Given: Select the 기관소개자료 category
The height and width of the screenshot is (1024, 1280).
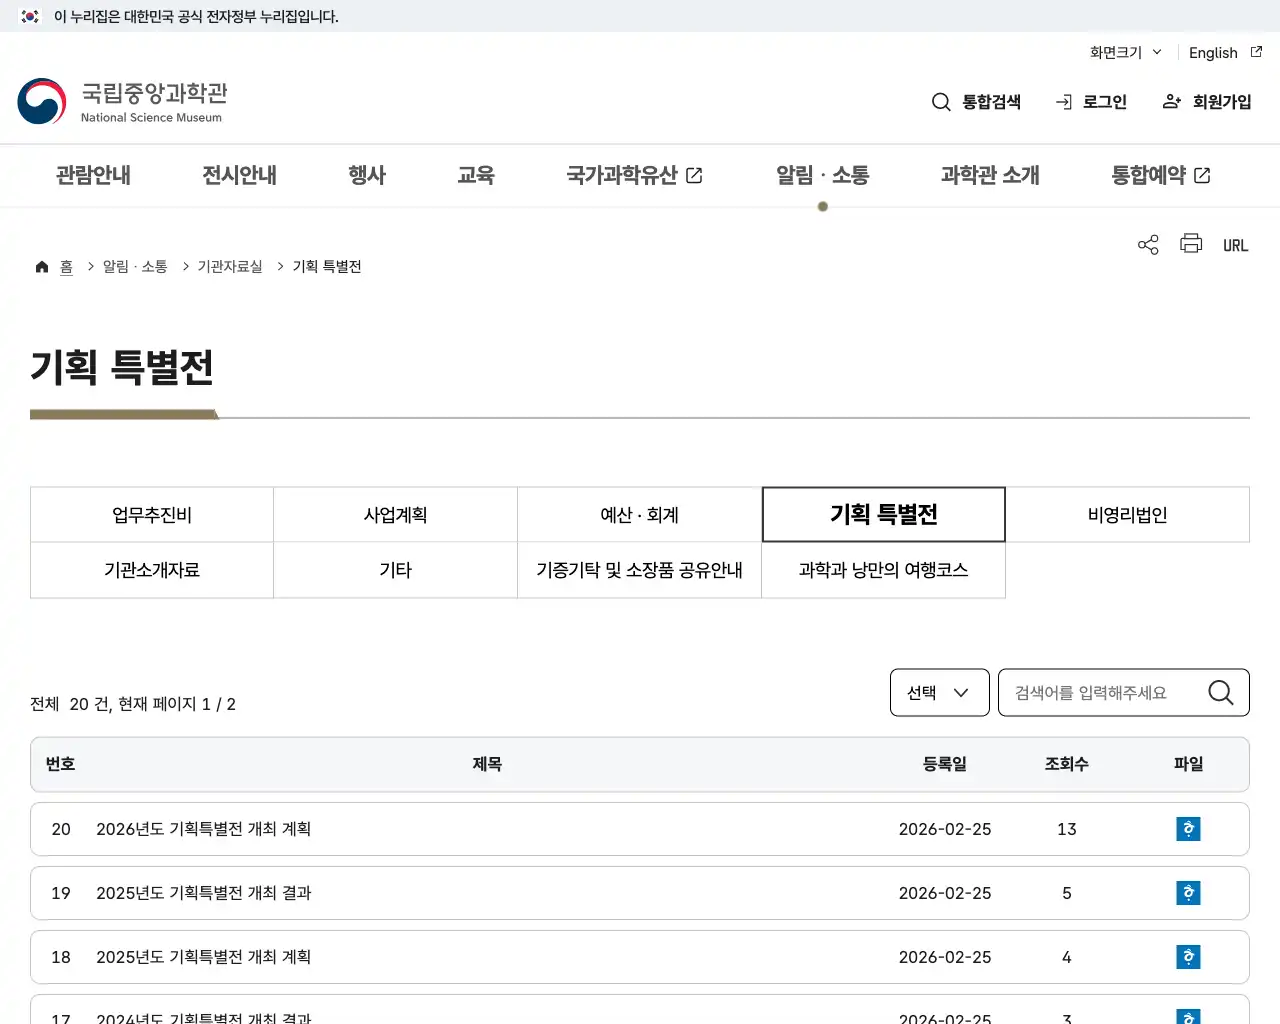Looking at the screenshot, I should (151, 570).
